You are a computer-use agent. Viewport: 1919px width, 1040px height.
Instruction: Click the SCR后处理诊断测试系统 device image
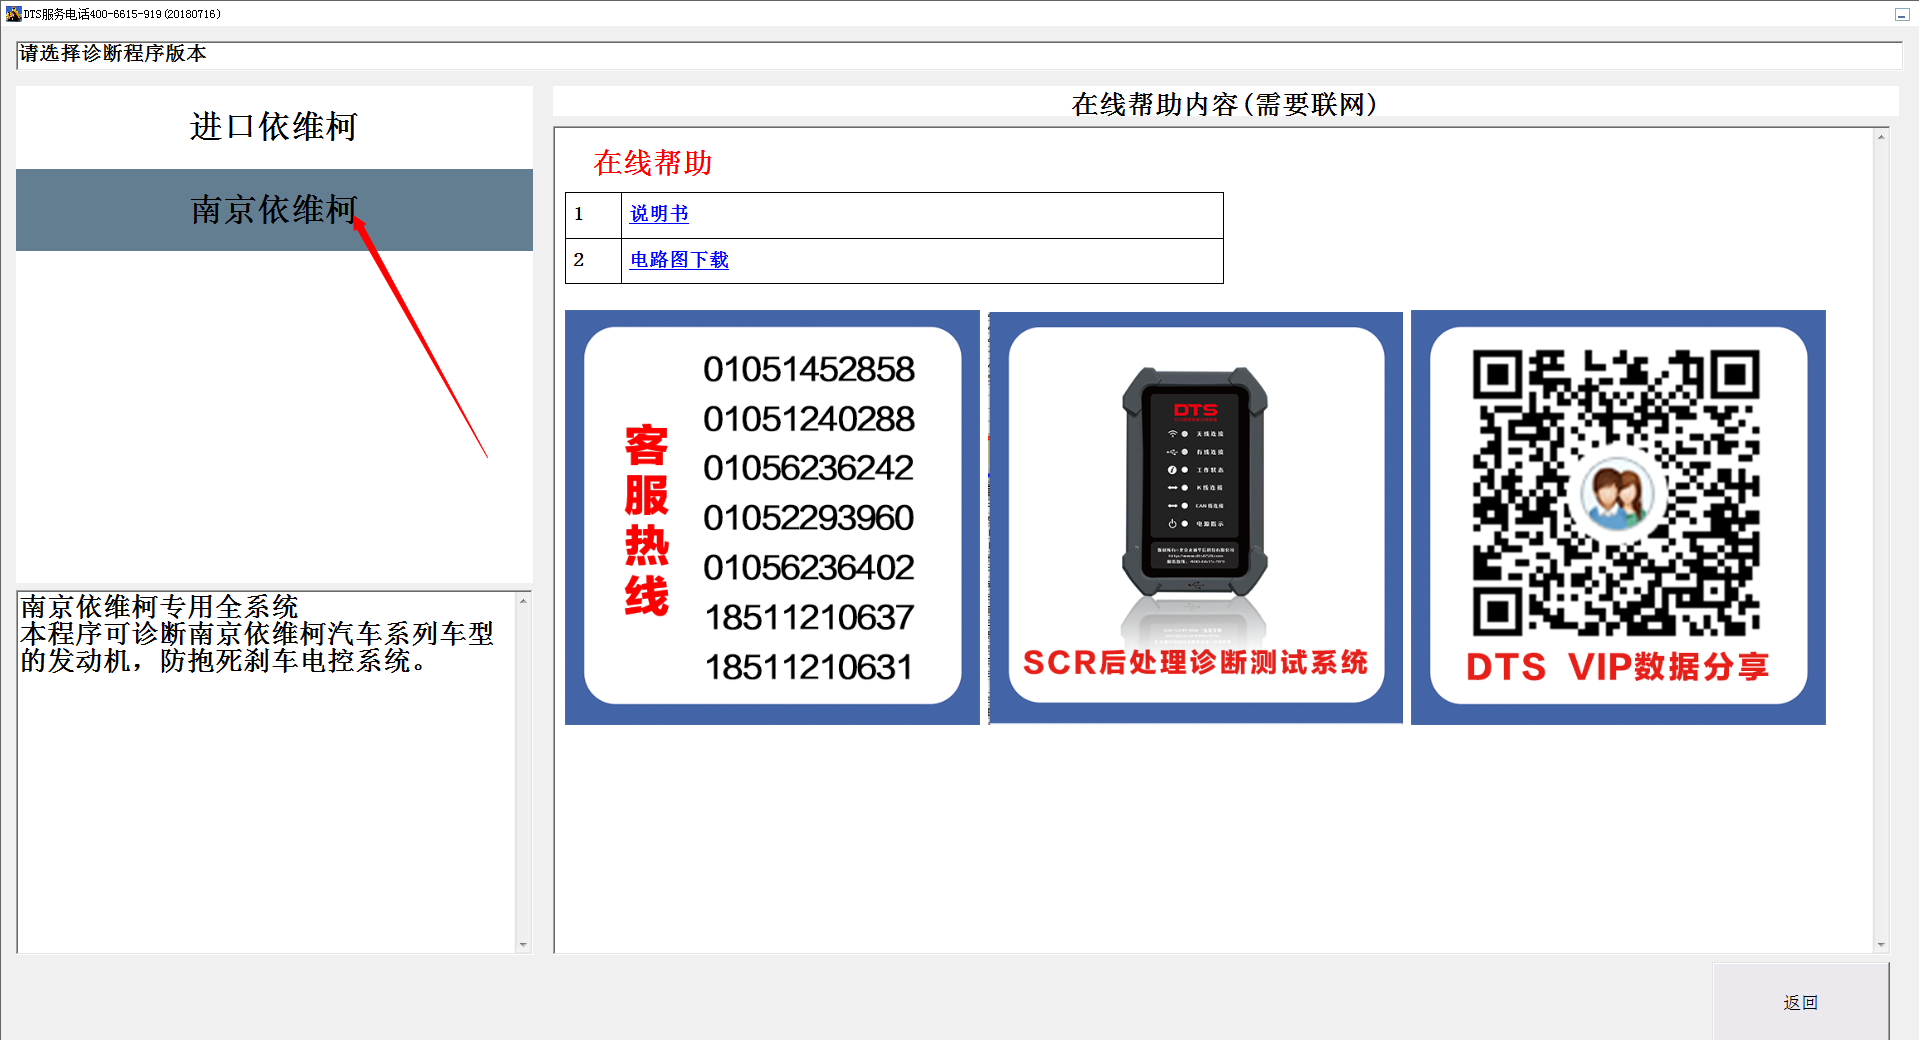click(1196, 517)
